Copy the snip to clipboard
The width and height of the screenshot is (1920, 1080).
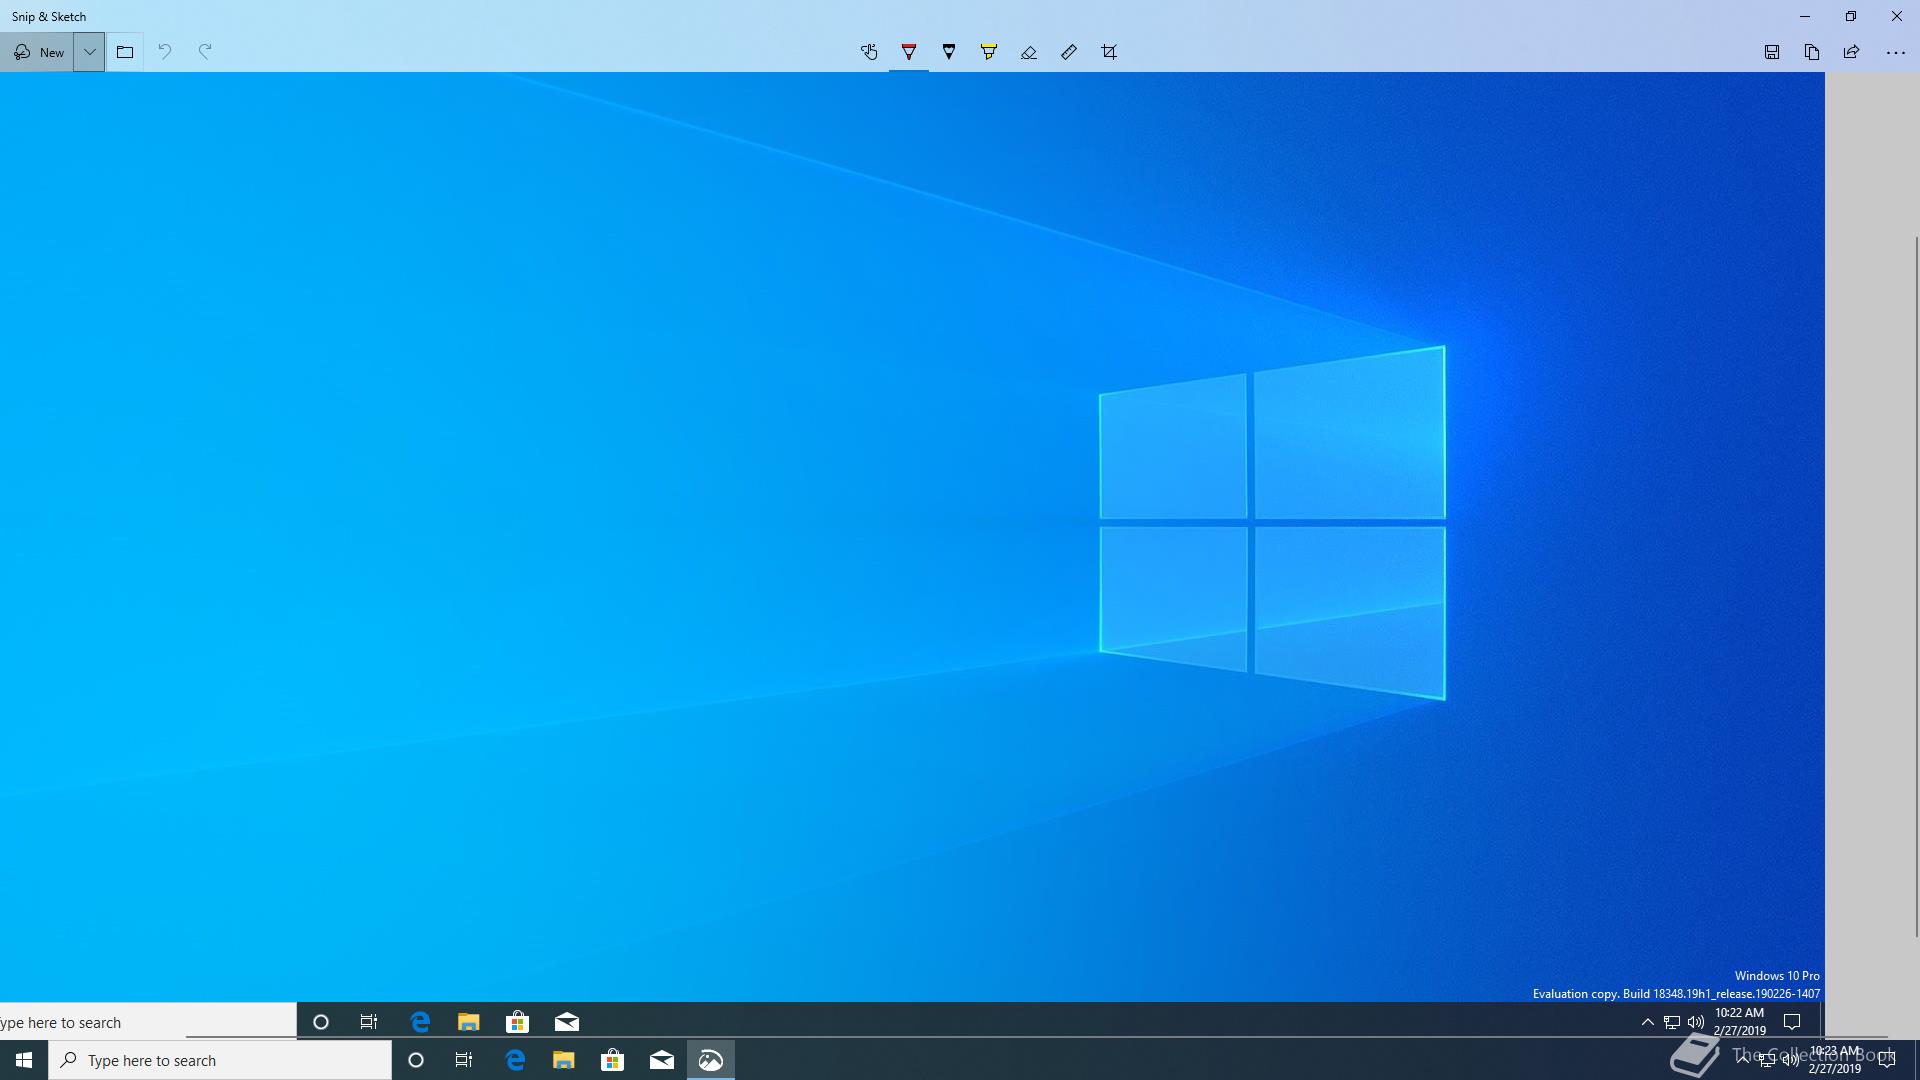(1812, 52)
